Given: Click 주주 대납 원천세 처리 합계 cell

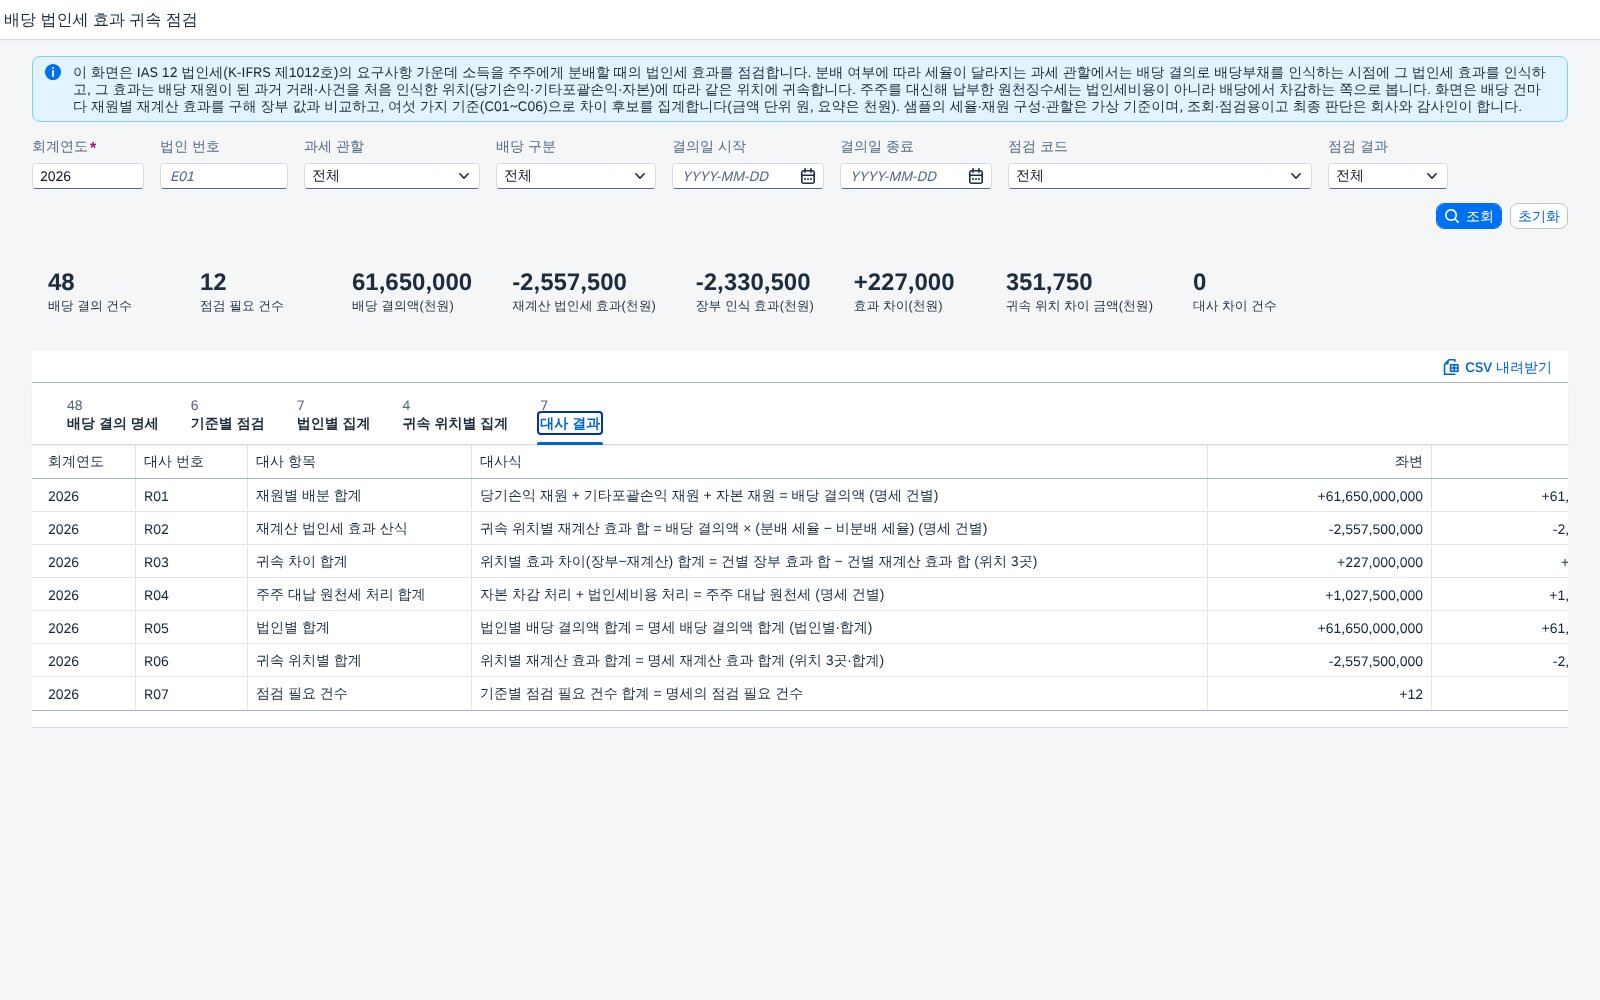Looking at the screenshot, I should [x=359, y=595].
